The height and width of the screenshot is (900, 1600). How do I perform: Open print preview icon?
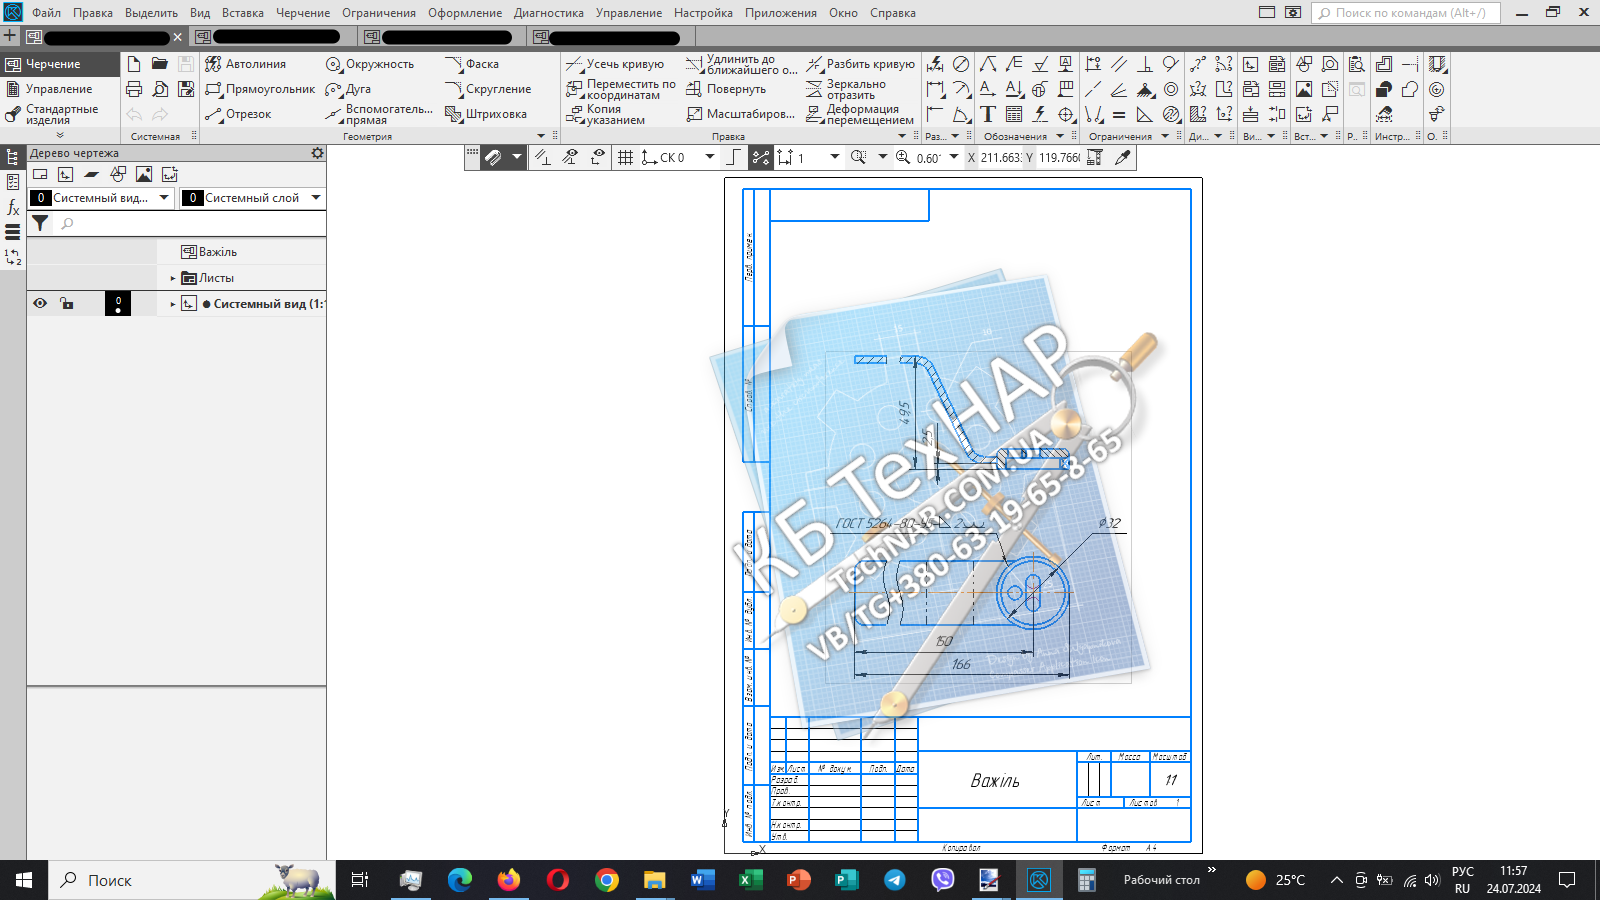(160, 89)
